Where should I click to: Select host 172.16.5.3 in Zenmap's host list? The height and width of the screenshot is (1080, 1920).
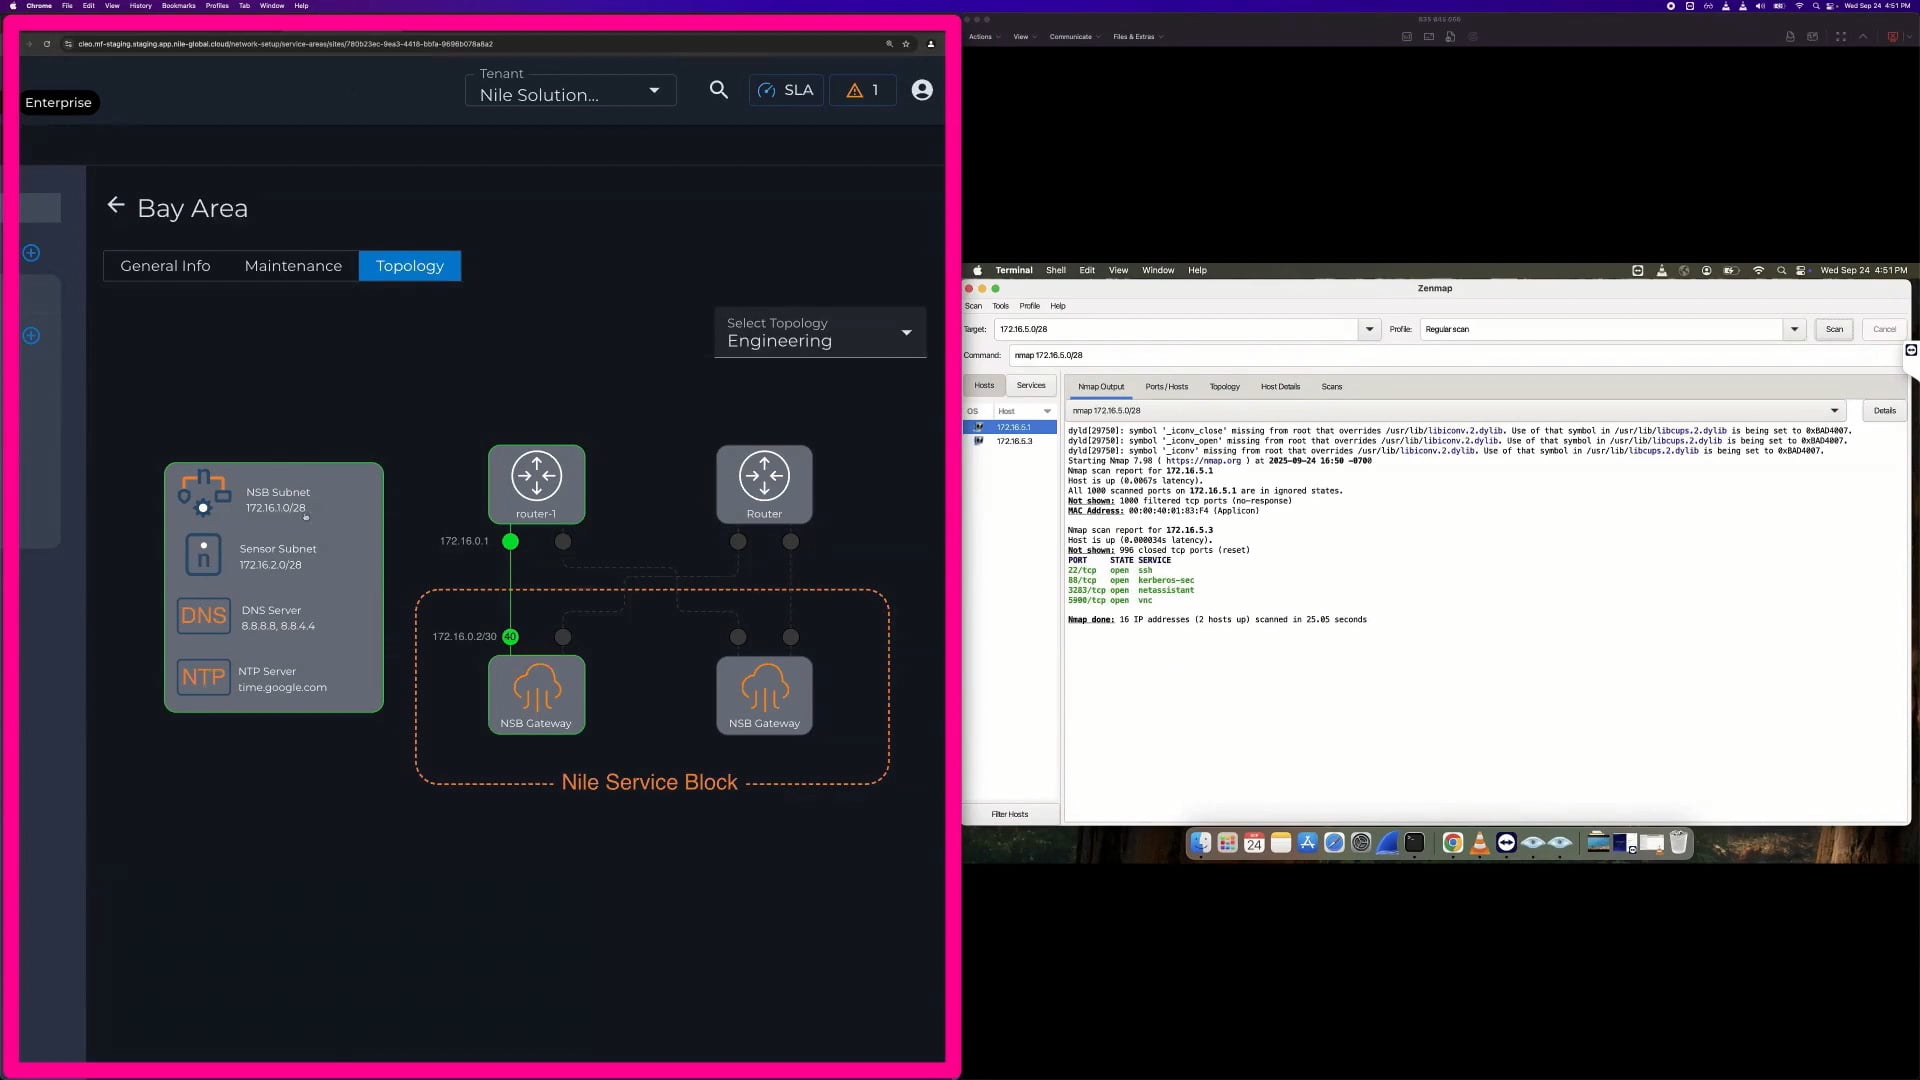click(1016, 441)
